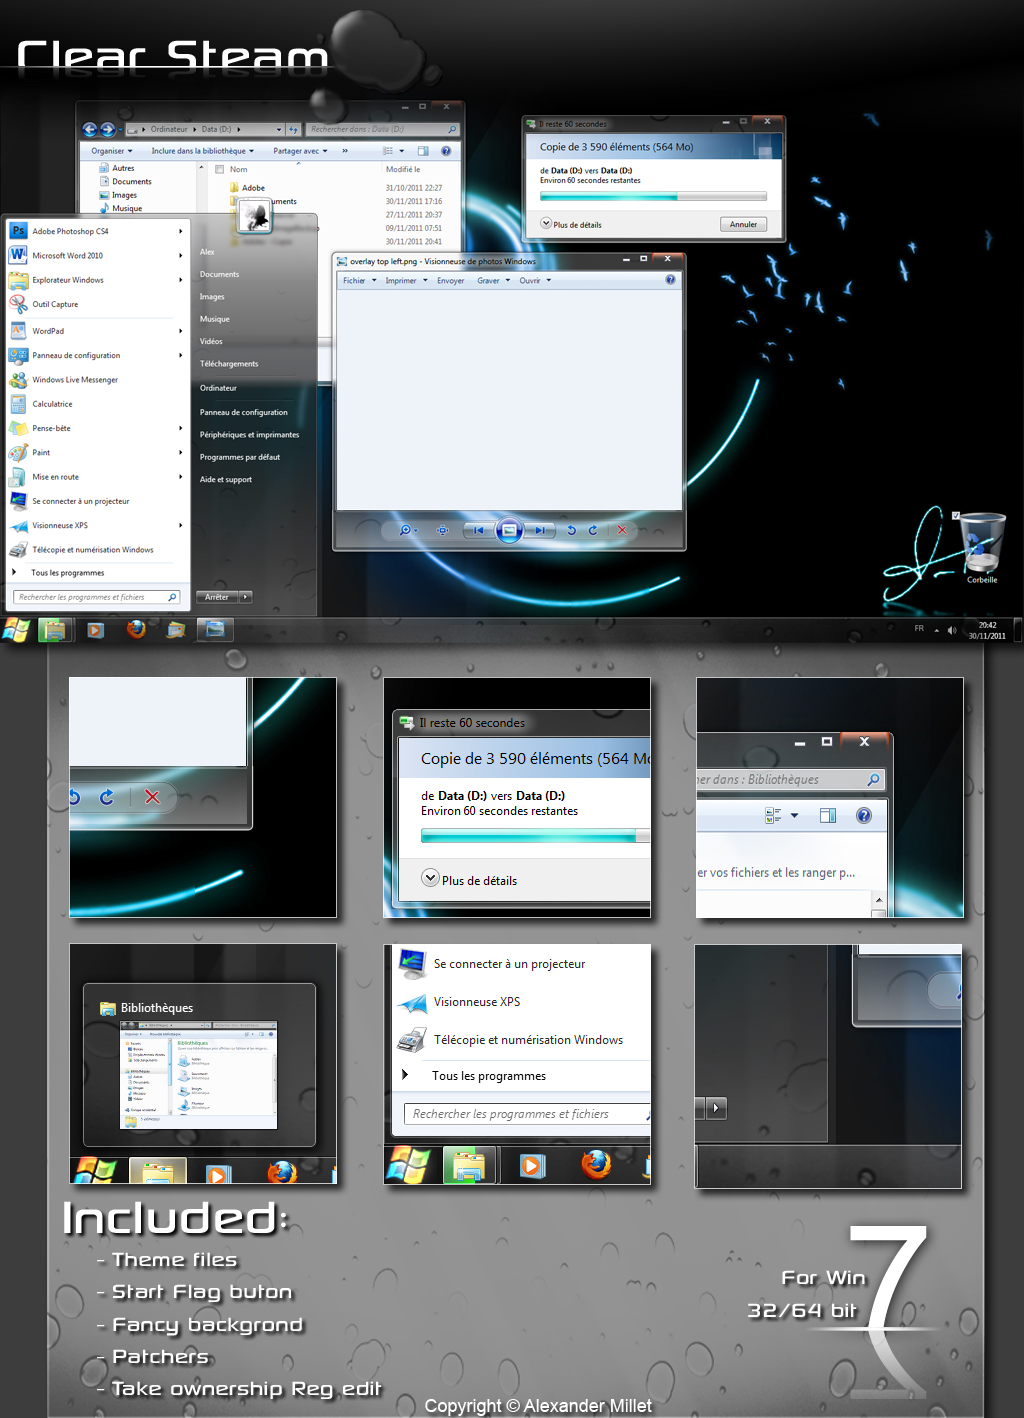This screenshot has width=1024, height=1418.
Task: Go to next image in photo viewer
Action: (x=540, y=530)
